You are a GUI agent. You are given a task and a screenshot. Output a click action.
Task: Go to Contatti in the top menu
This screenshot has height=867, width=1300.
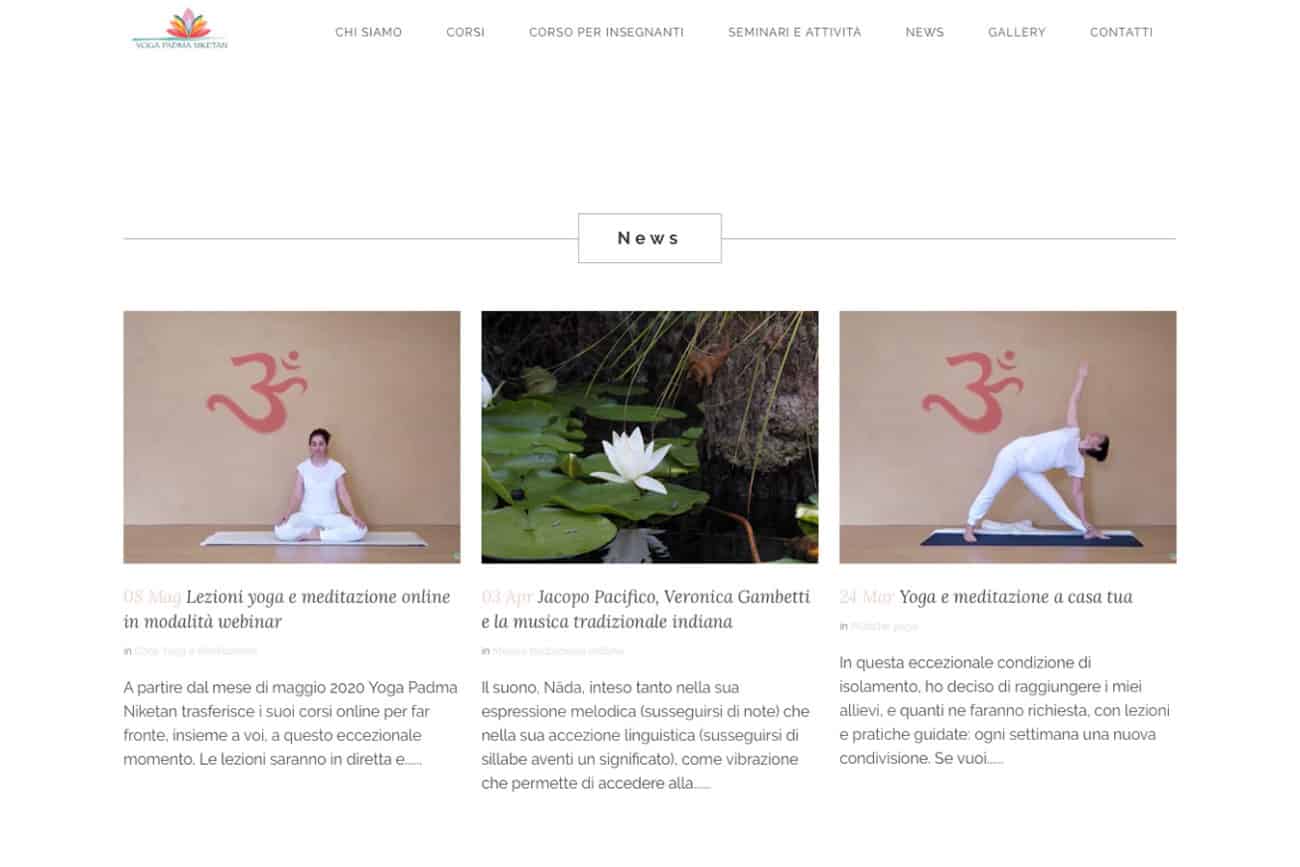(x=1121, y=32)
